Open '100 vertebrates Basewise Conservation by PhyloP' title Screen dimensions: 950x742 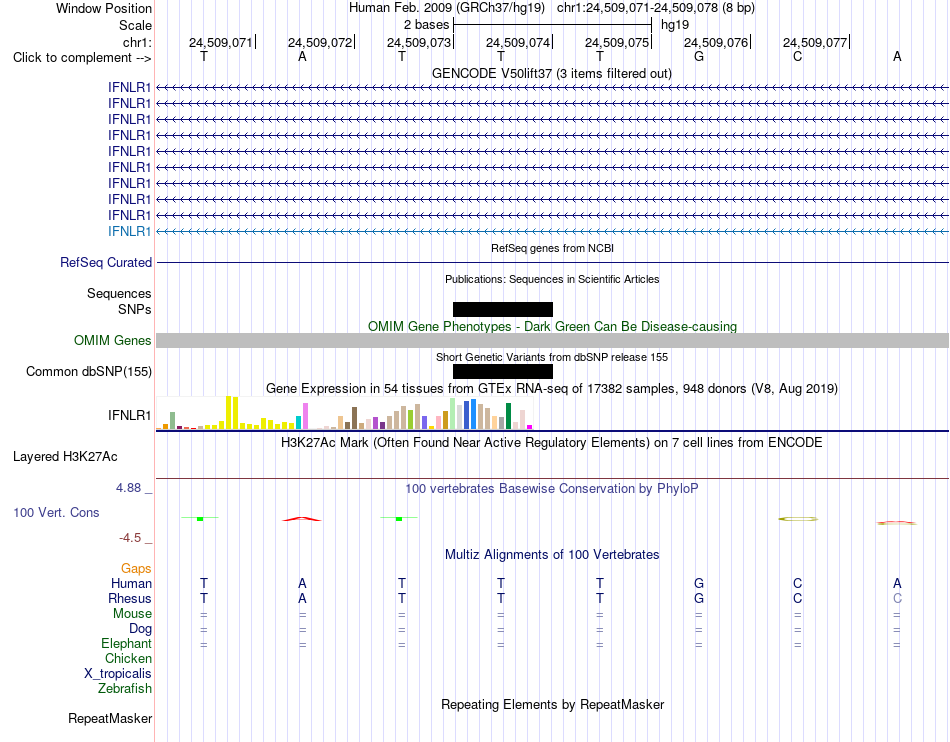[x=552, y=488]
